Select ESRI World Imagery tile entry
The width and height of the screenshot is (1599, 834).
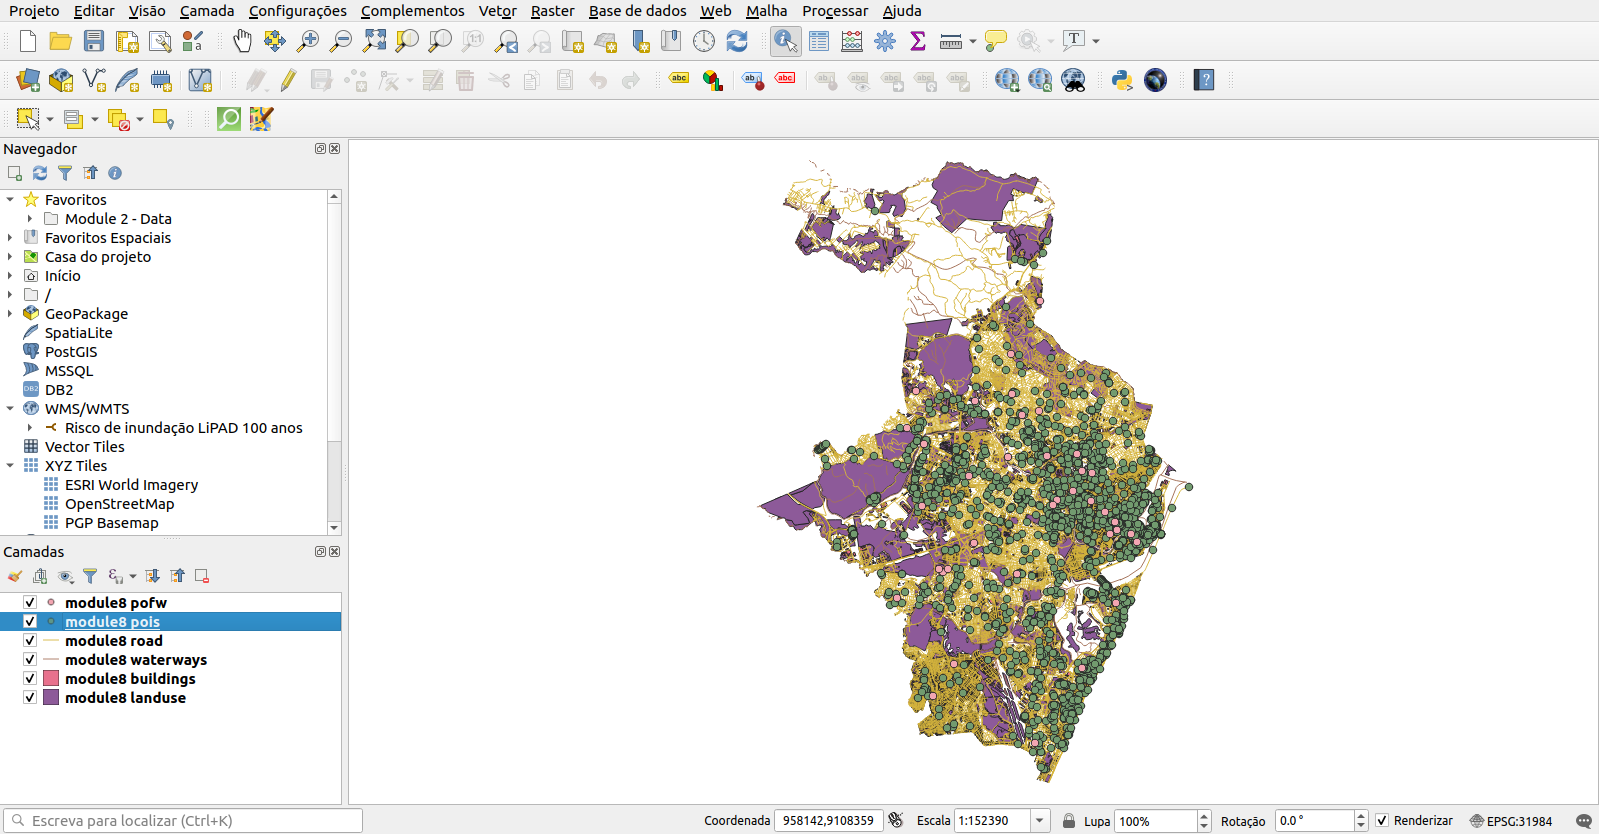(x=131, y=484)
